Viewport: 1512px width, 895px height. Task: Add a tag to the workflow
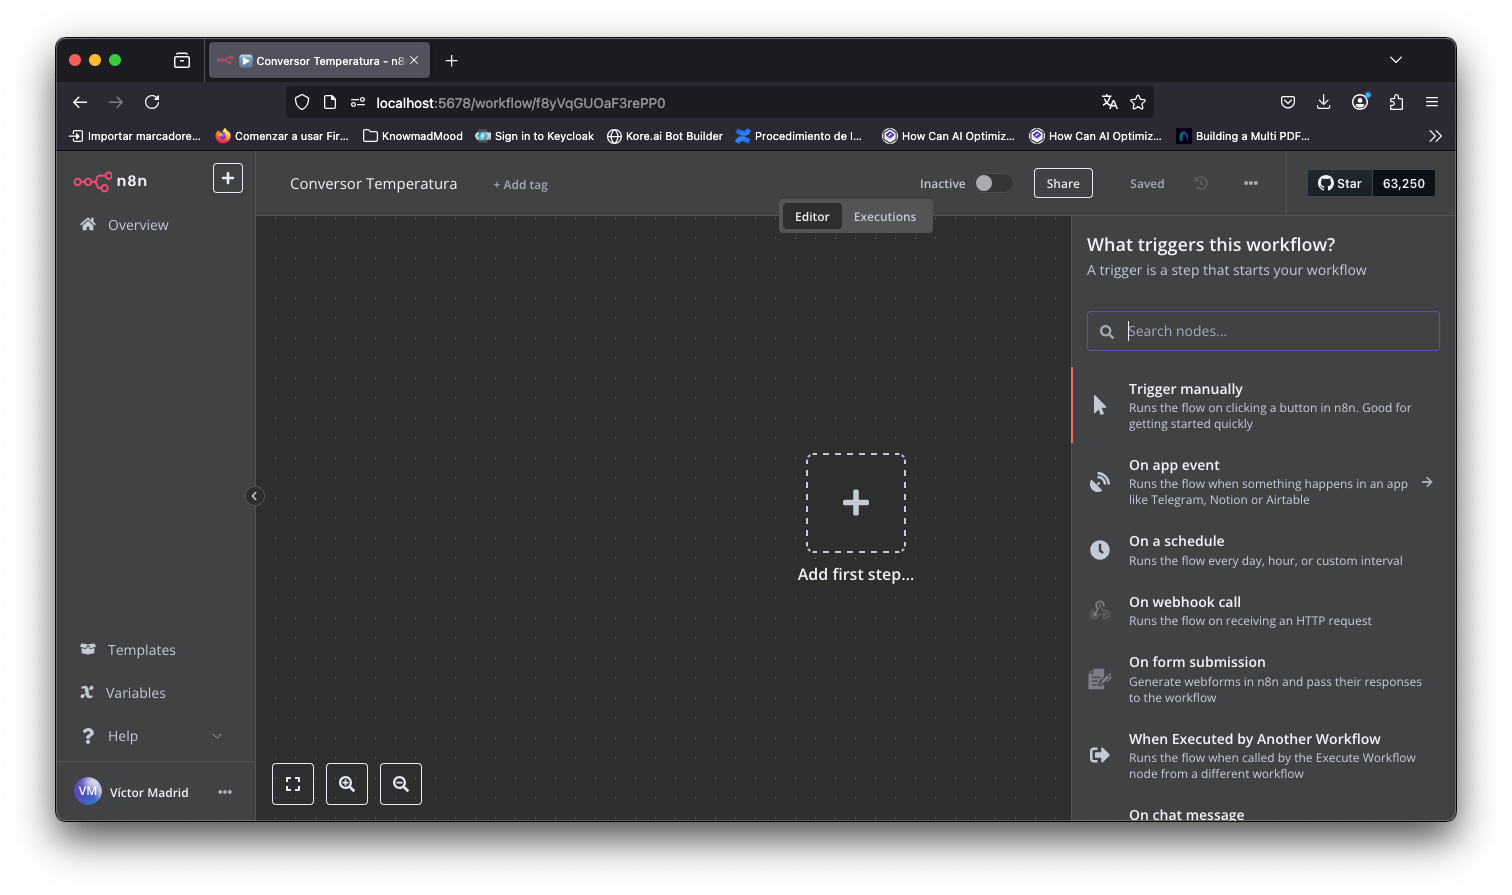pos(520,185)
